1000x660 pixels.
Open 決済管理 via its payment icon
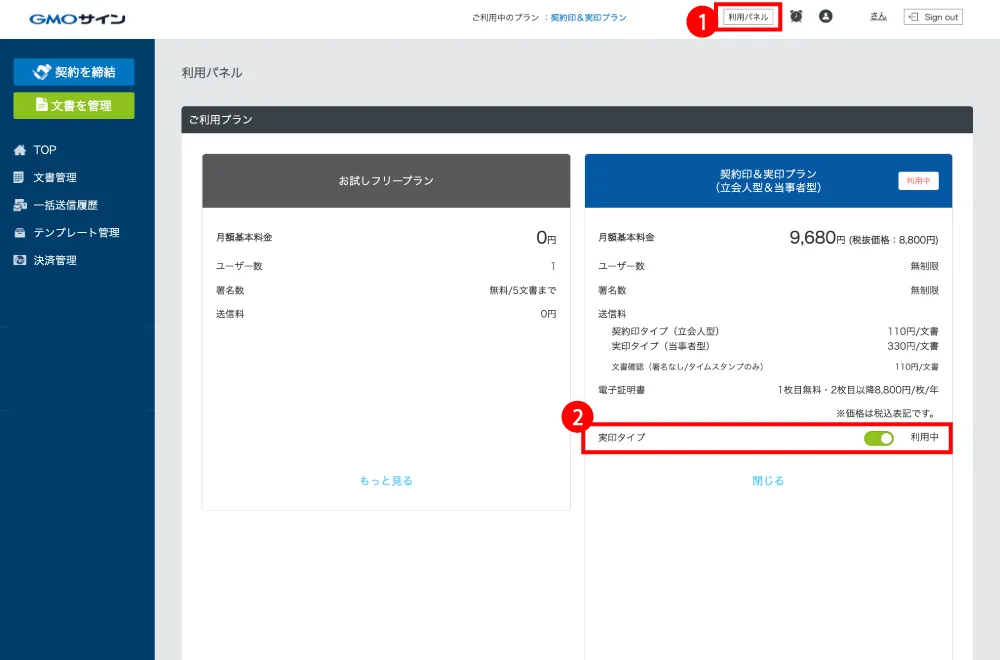19,259
